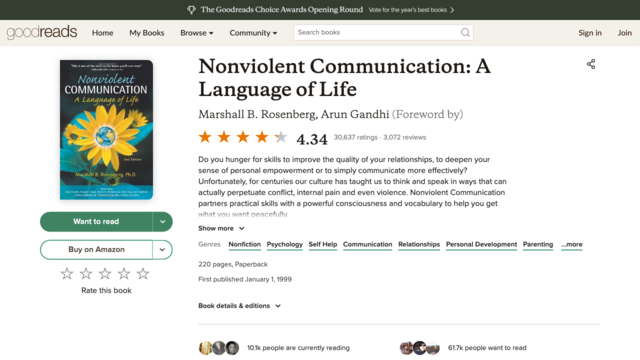Rate this book five stars
Screen dimensions: 640x360
143,273
